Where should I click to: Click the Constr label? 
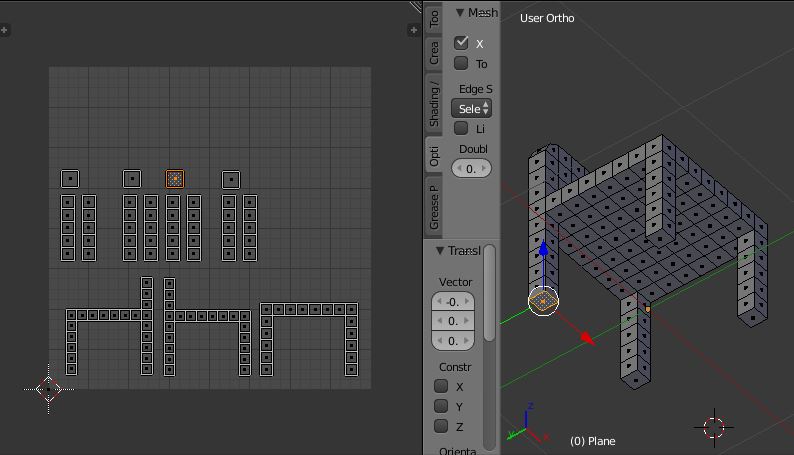pyautogui.click(x=455, y=367)
